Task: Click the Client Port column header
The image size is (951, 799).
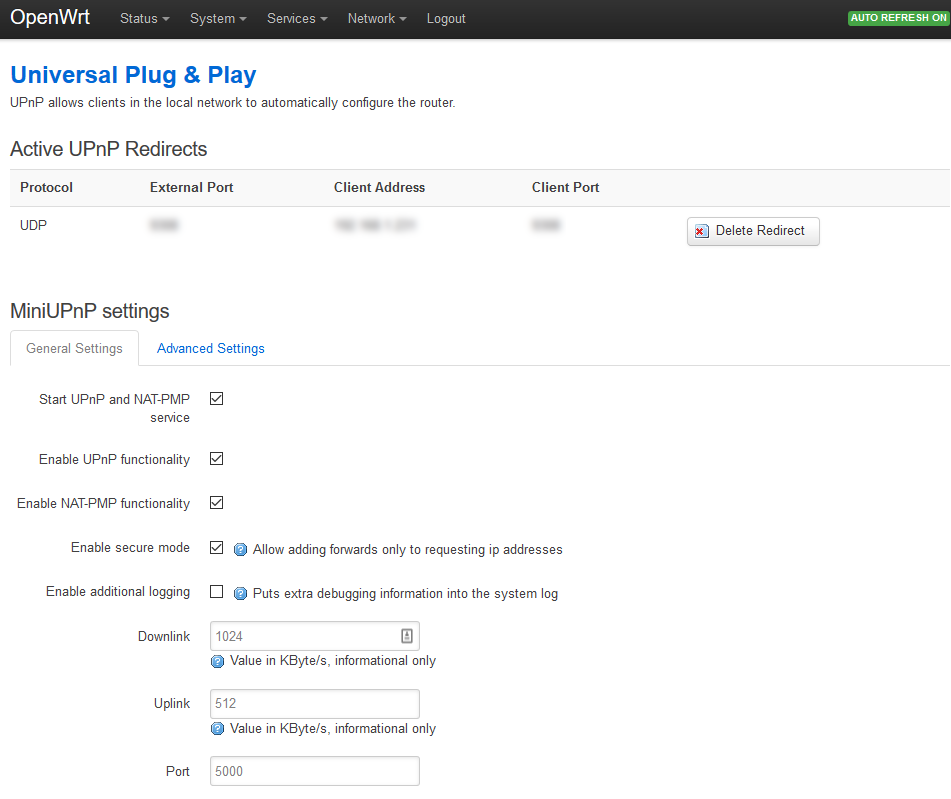Action: point(565,187)
